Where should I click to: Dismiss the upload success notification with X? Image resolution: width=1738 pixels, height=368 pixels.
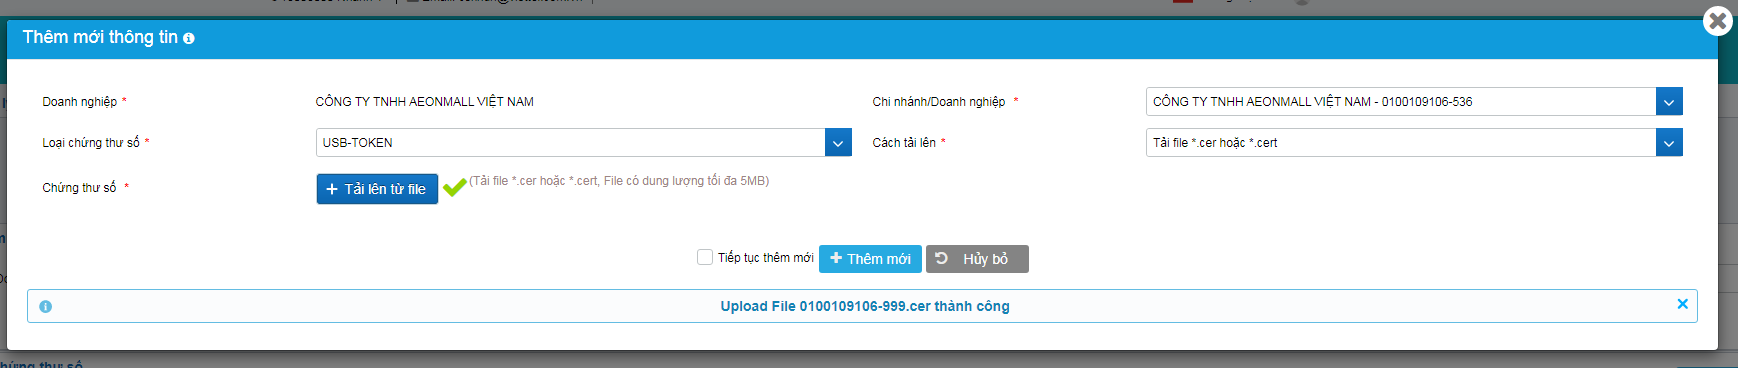click(1682, 304)
